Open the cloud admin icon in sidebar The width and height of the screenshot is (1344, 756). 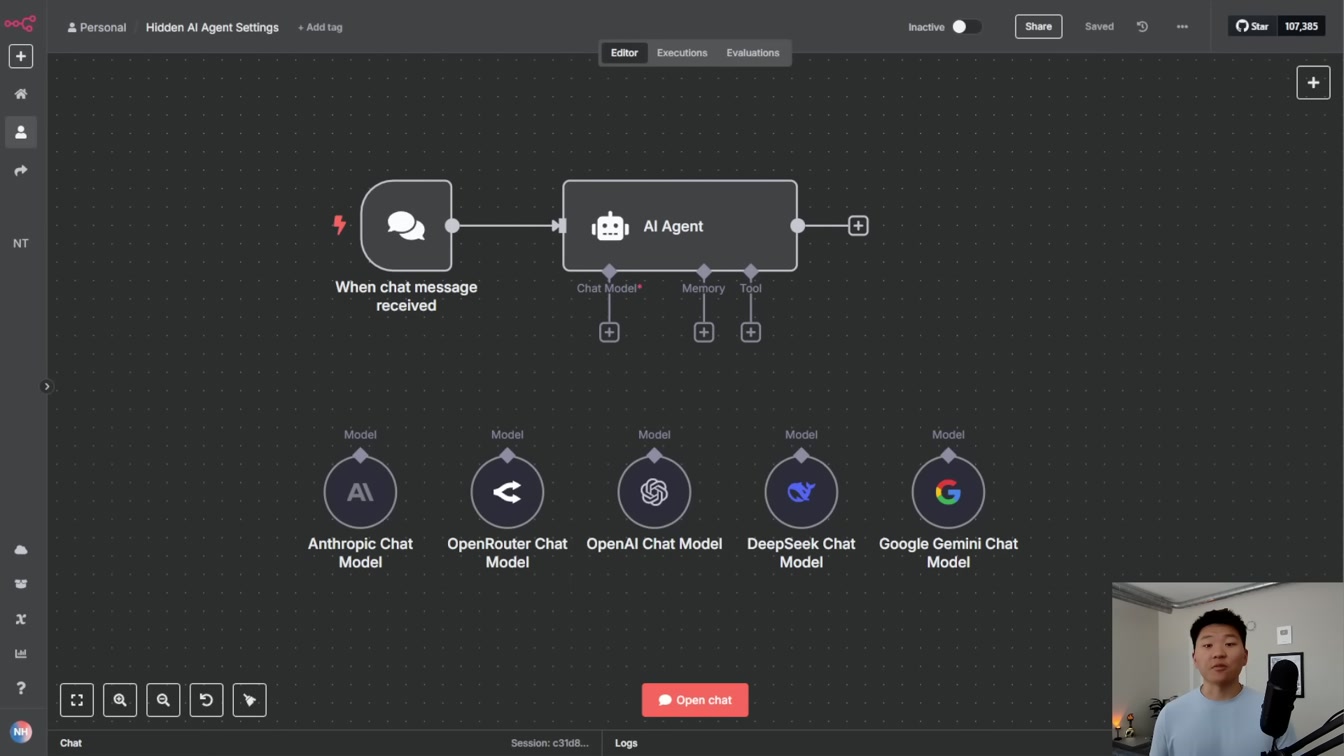pyautogui.click(x=21, y=550)
